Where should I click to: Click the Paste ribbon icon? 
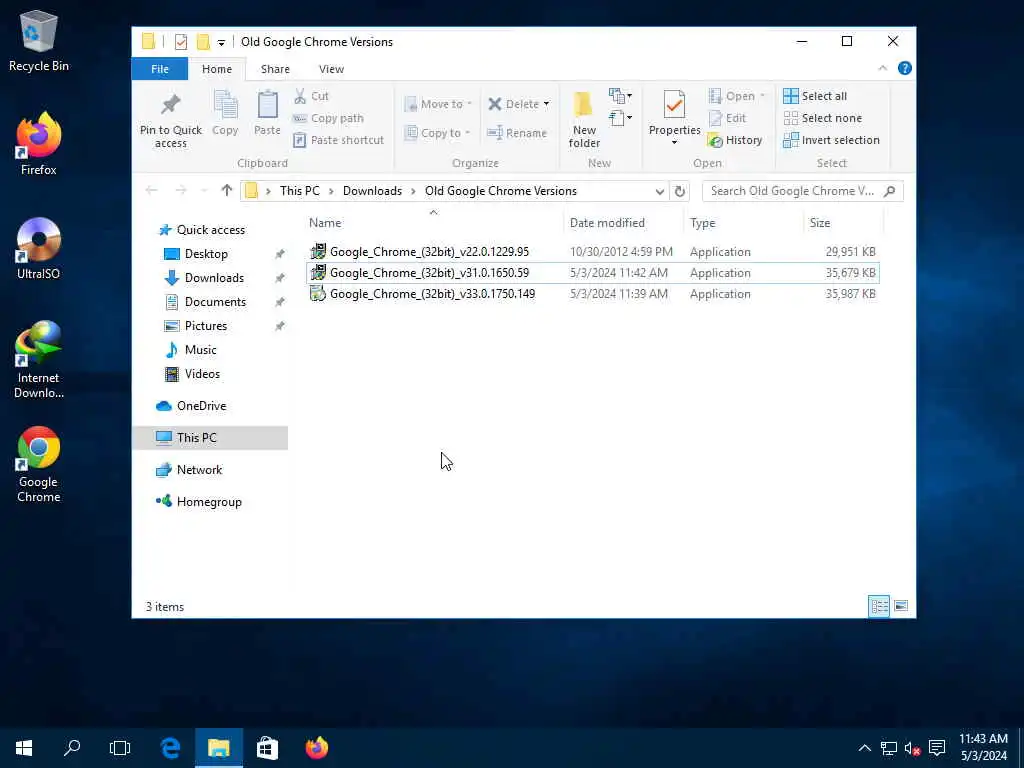tap(267, 106)
